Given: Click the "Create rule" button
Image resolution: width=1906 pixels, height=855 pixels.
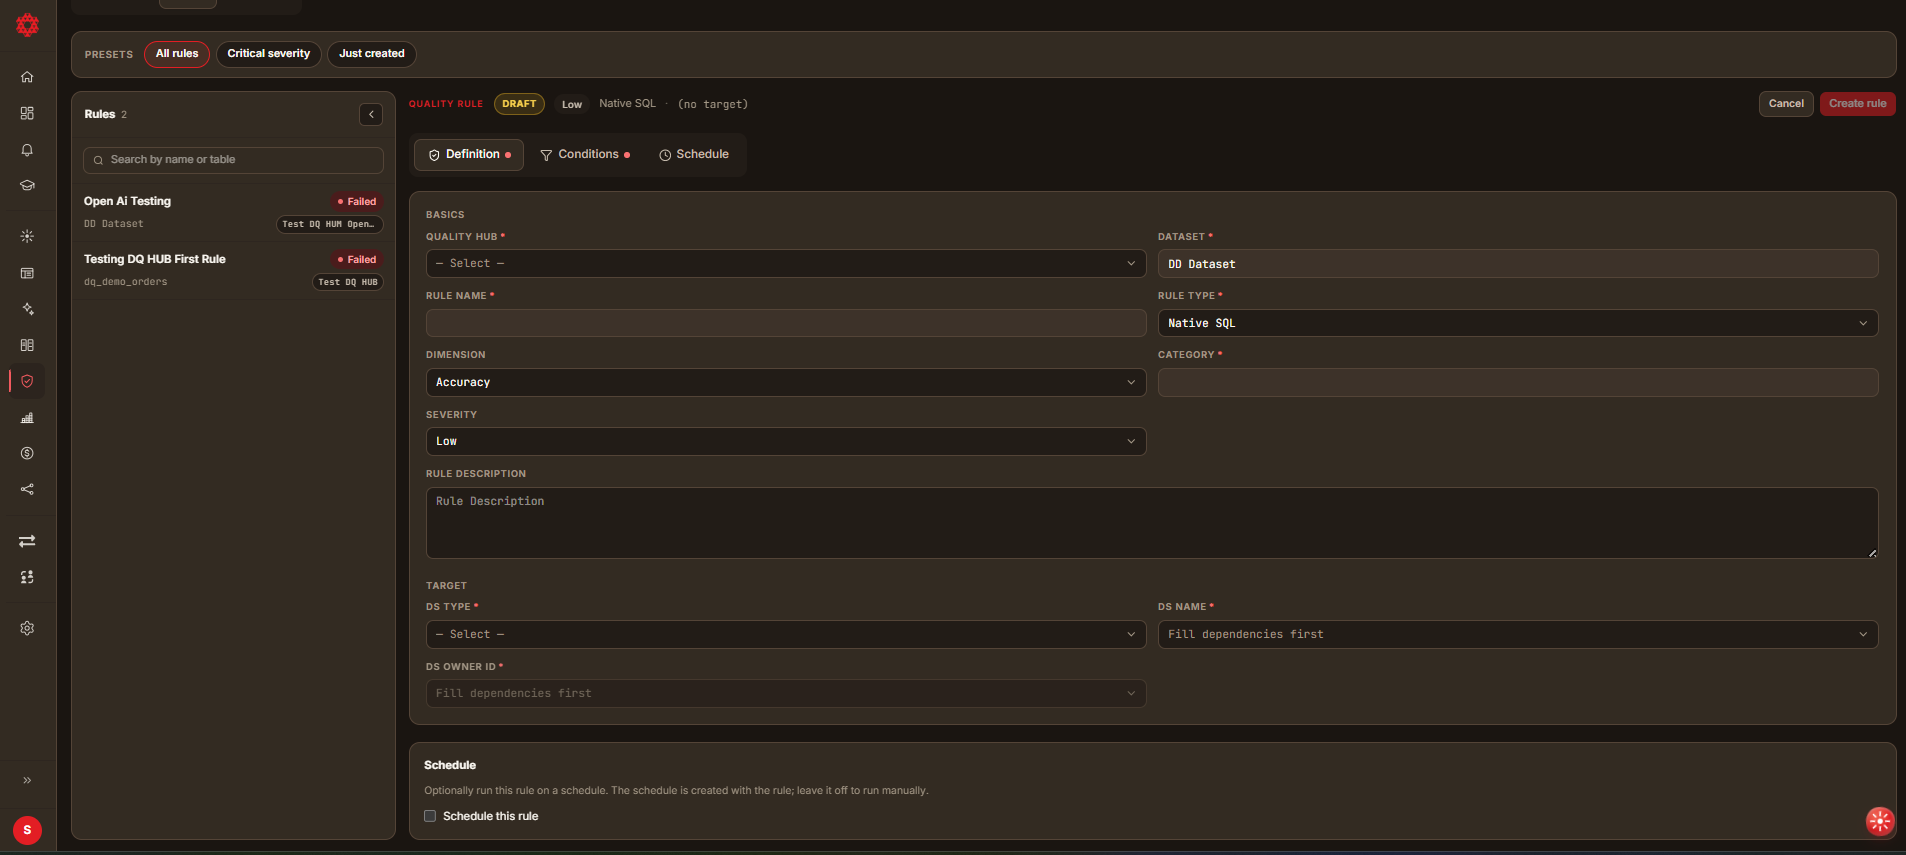Looking at the screenshot, I should 1857,104.
